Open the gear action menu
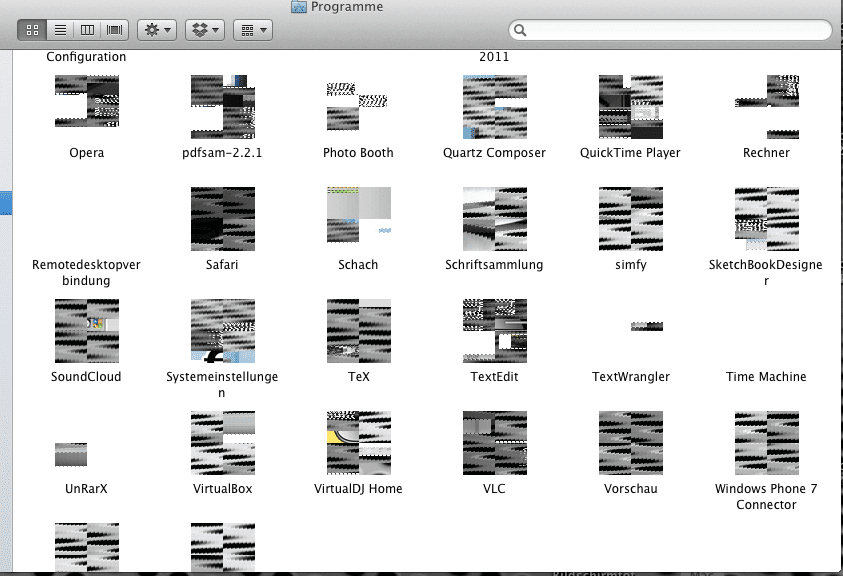Viewport: 843px width, 576px height. 157,30
